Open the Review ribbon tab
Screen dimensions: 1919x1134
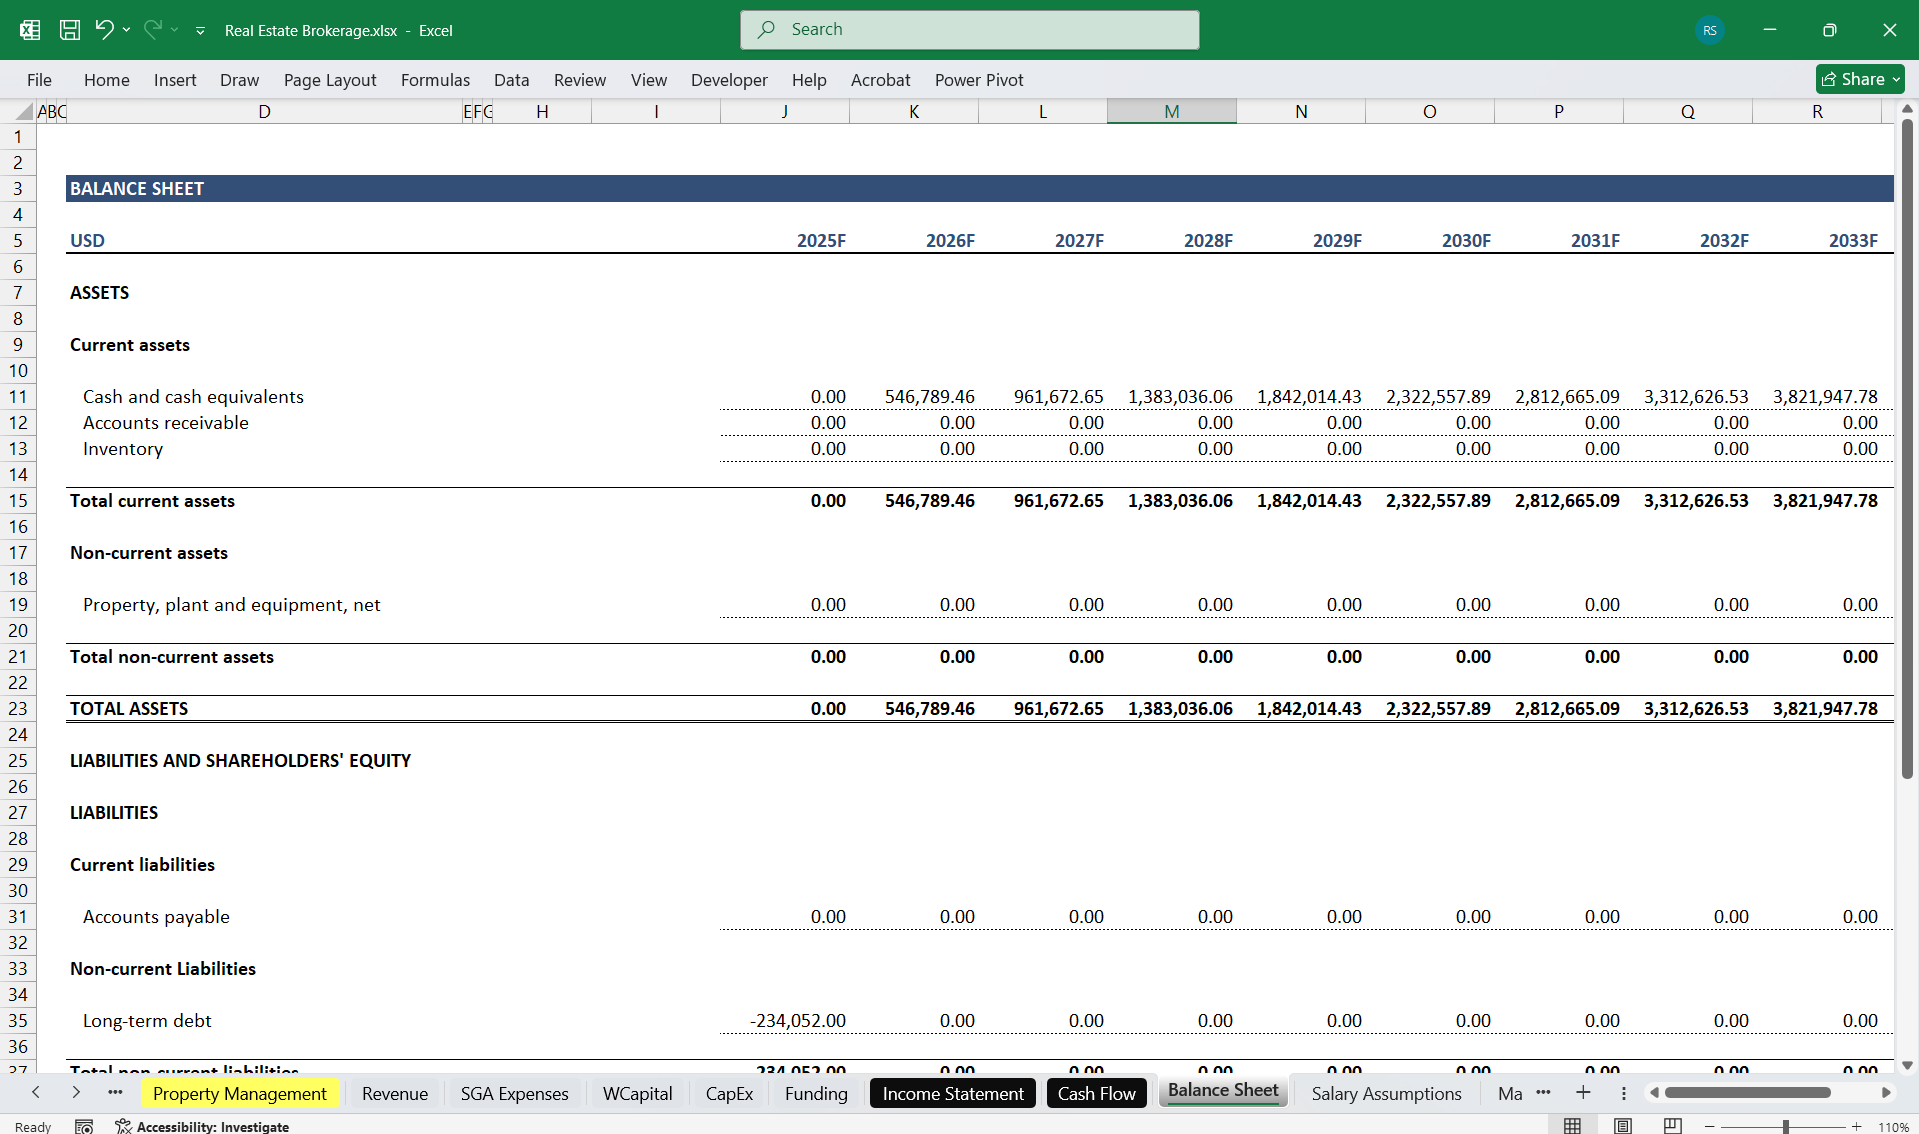coord(580,80)
